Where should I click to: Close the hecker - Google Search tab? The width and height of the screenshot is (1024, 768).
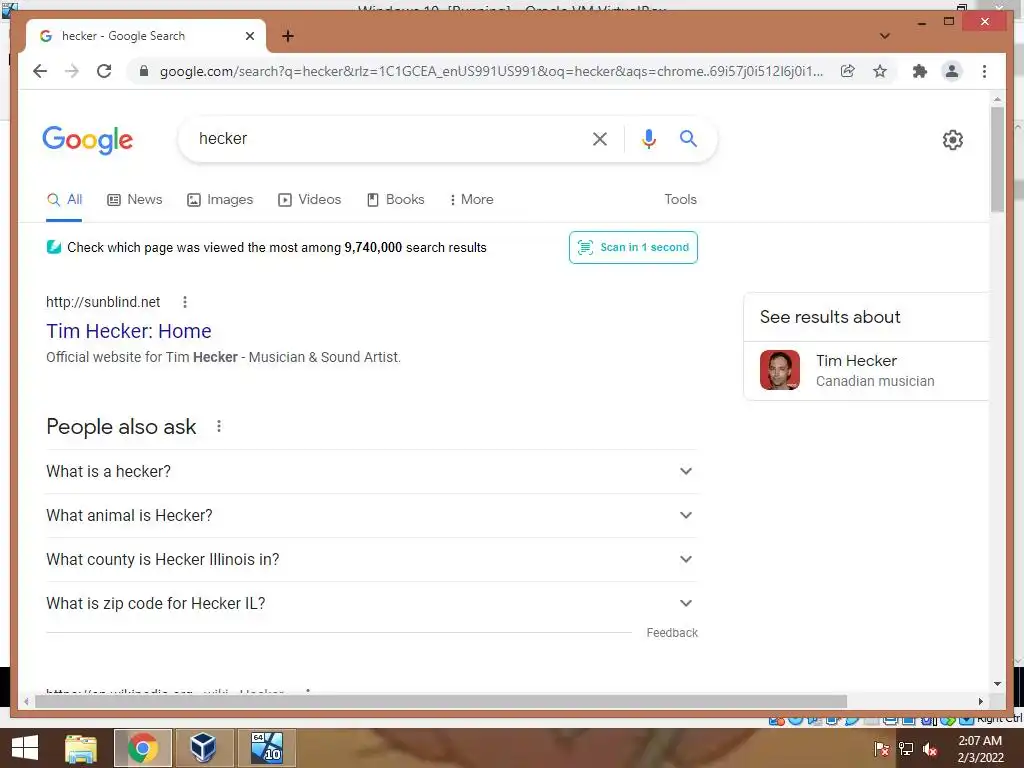(249, 36)
